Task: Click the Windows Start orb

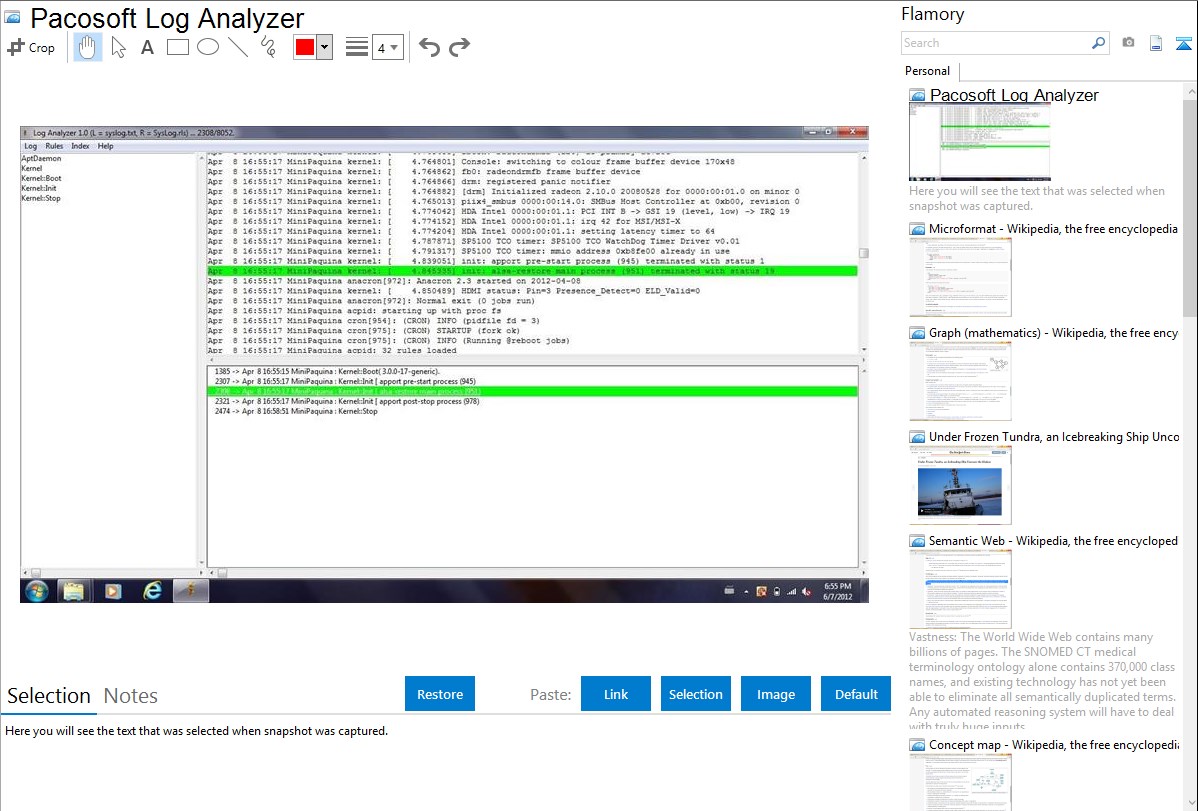Action: [x=36, y=591]
